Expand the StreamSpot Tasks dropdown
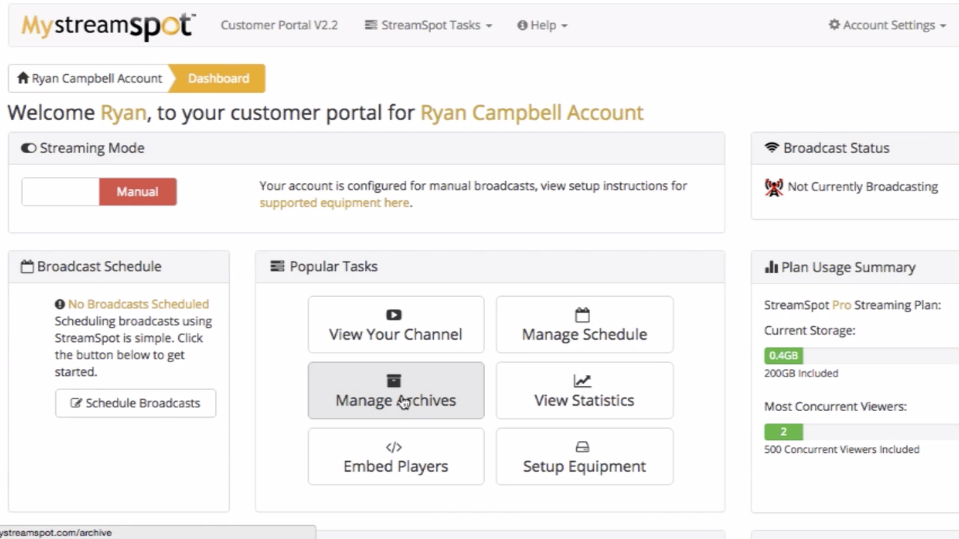 428,25
